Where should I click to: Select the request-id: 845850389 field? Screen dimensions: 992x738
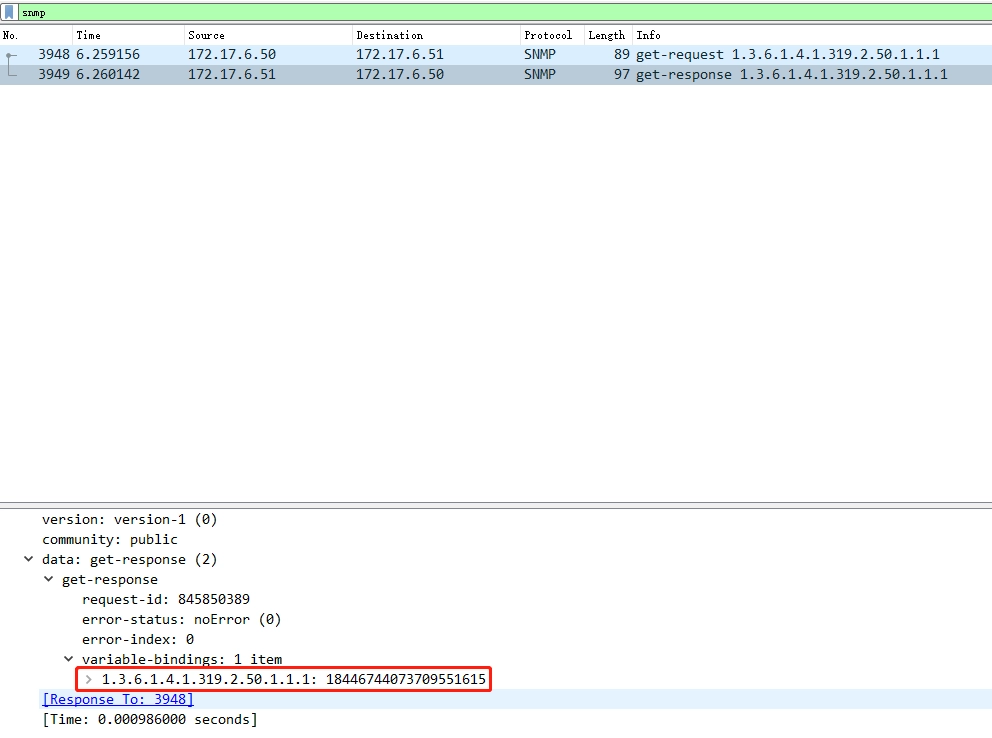165,600
